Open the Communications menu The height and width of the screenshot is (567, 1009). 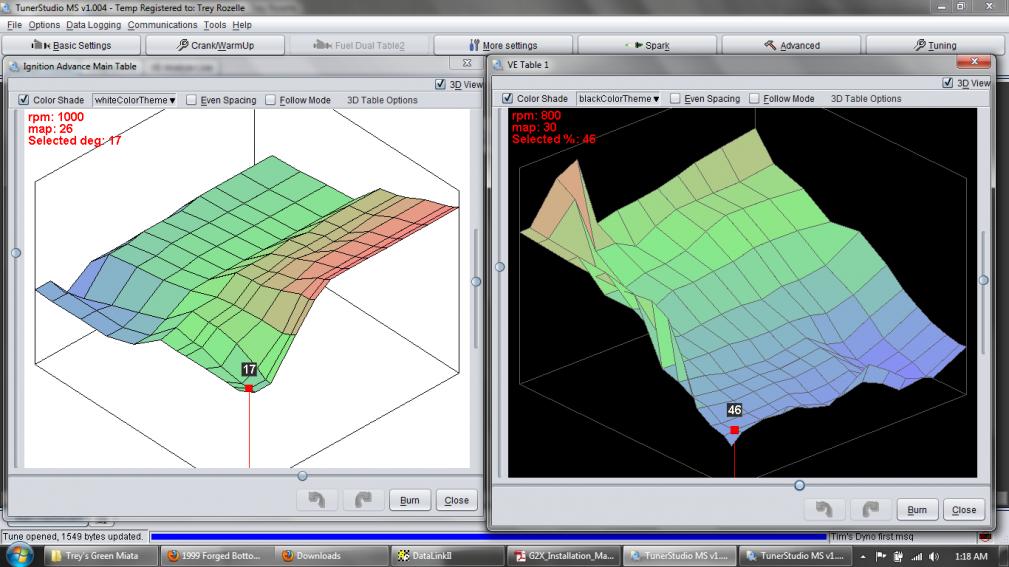[162, 25]
